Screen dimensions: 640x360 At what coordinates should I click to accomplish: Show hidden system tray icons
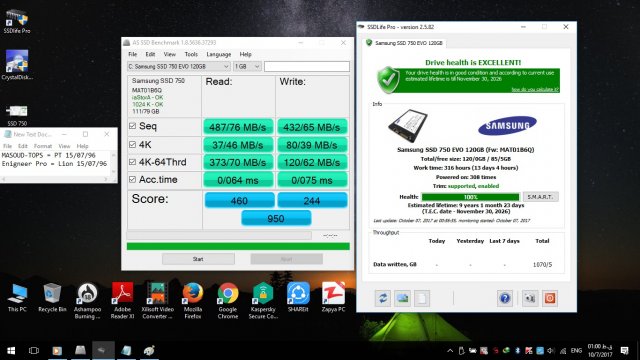click(450, 351)
